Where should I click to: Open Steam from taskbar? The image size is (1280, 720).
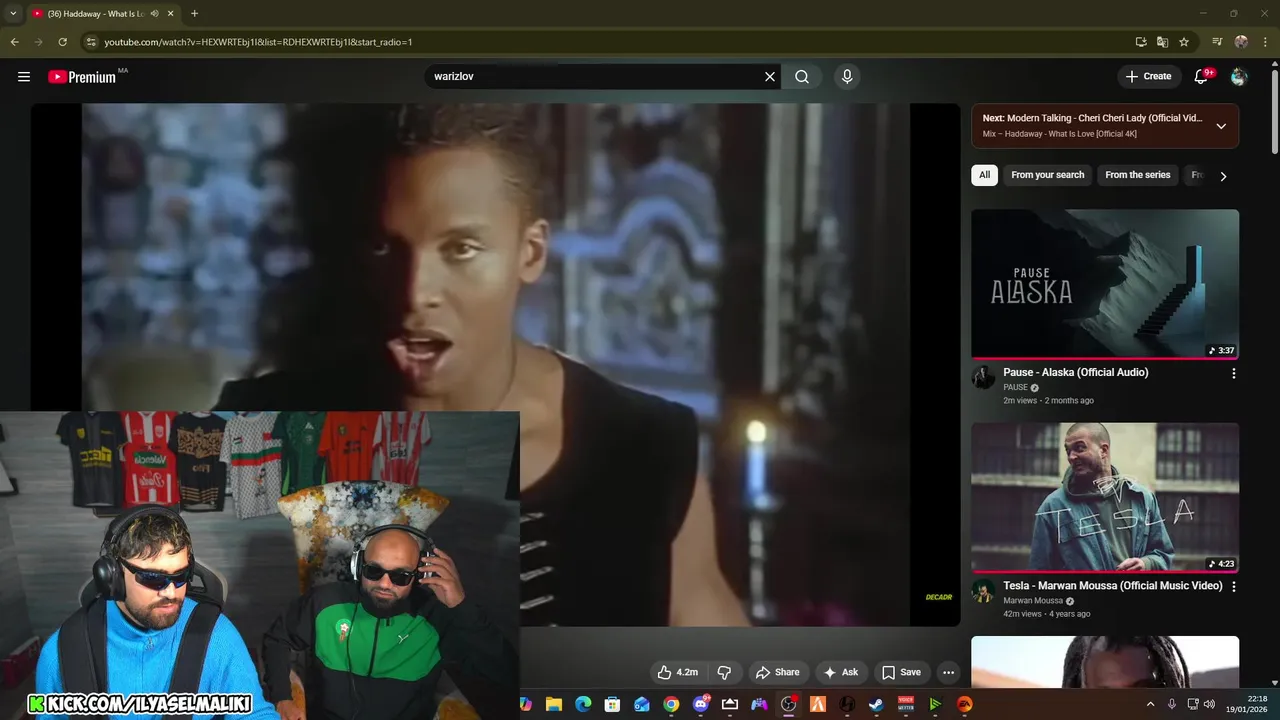click(876, 704)
